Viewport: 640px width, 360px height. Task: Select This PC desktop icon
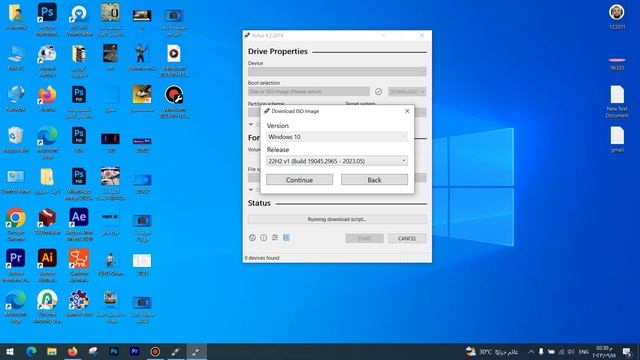pos(16,58)
